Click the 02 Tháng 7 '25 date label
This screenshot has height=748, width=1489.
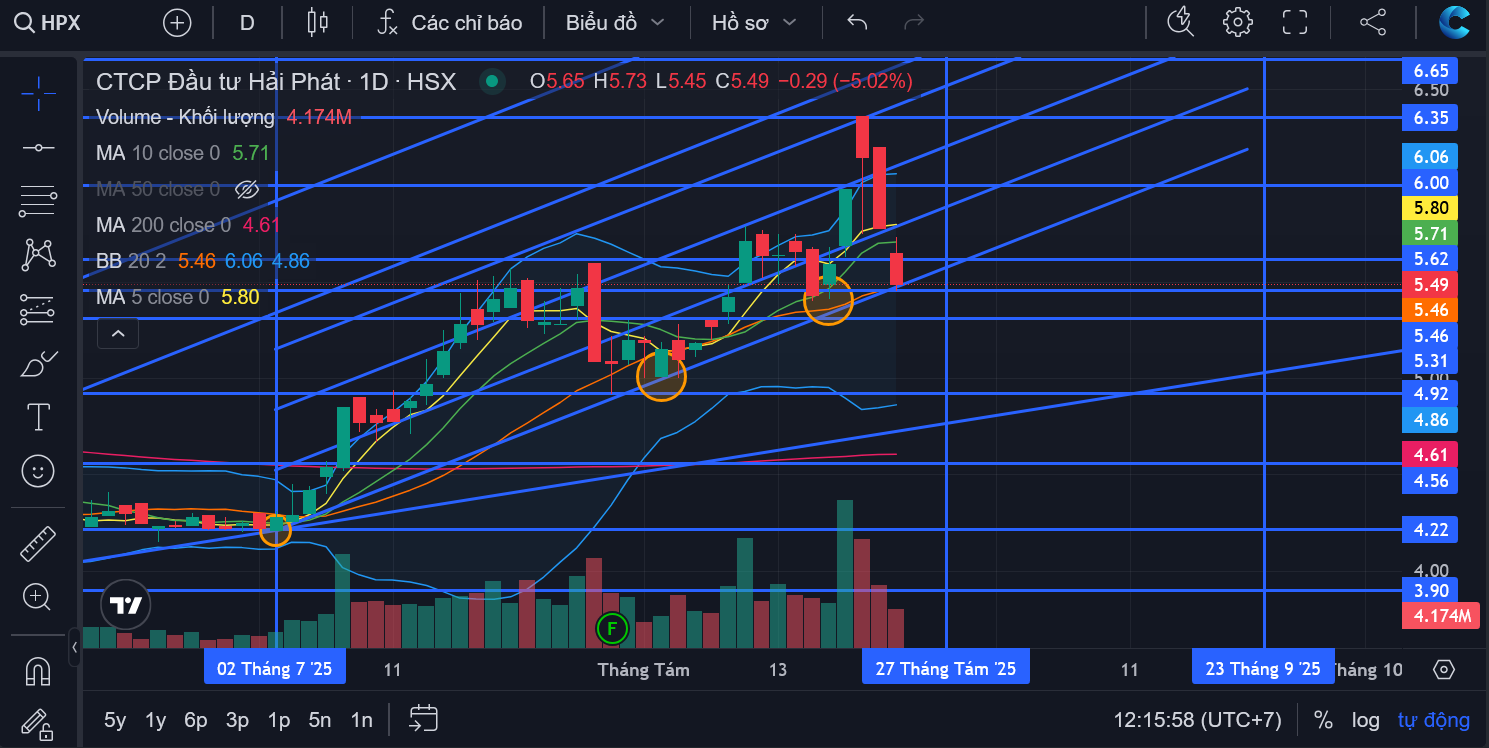(x=275, y=669)
